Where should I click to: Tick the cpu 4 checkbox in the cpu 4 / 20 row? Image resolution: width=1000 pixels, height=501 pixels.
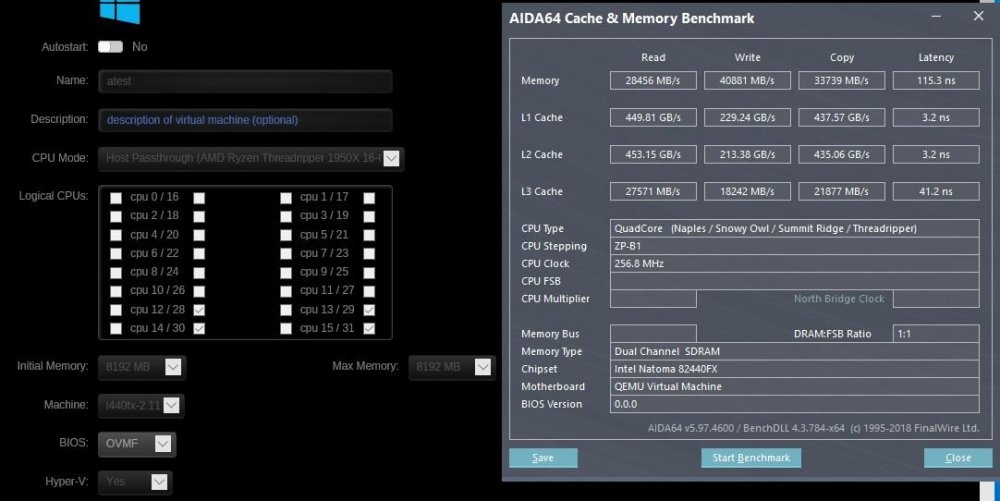115,235
